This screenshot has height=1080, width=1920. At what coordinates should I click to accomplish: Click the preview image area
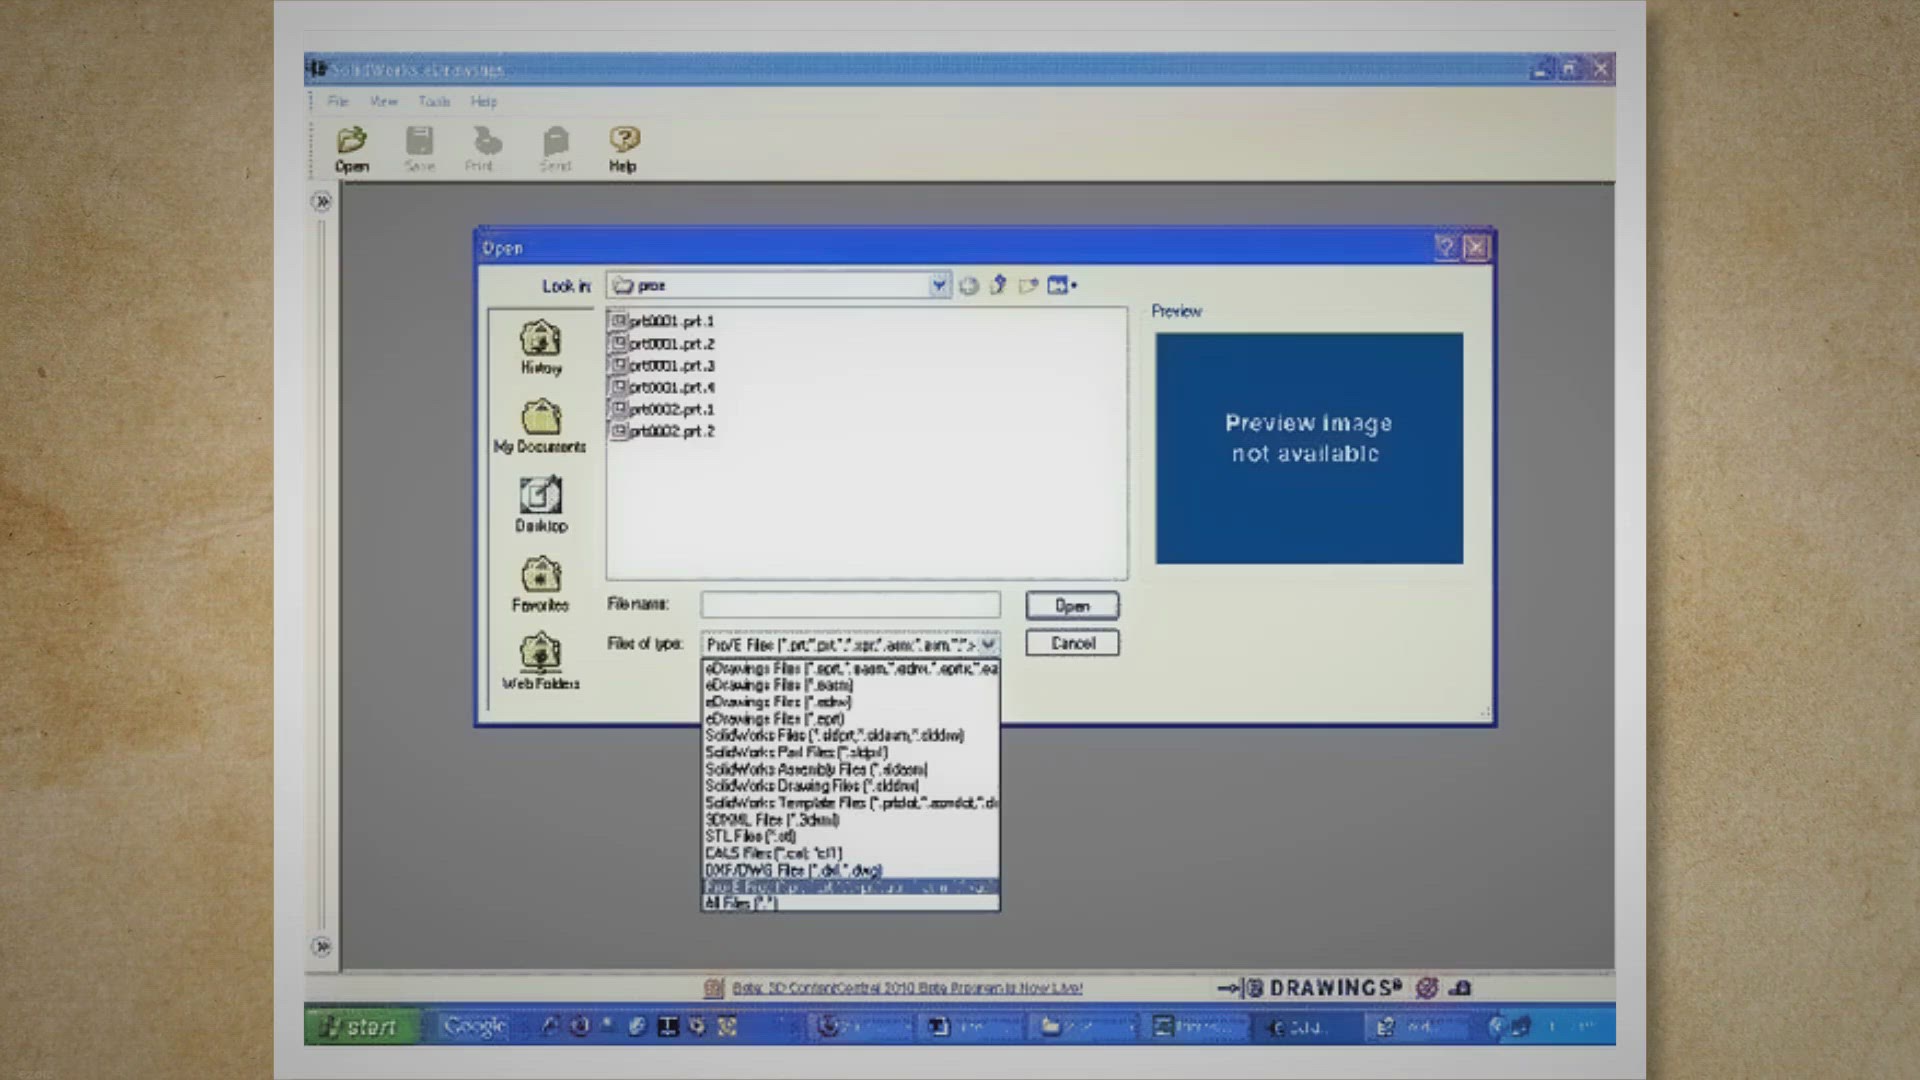click(1309, 448)
